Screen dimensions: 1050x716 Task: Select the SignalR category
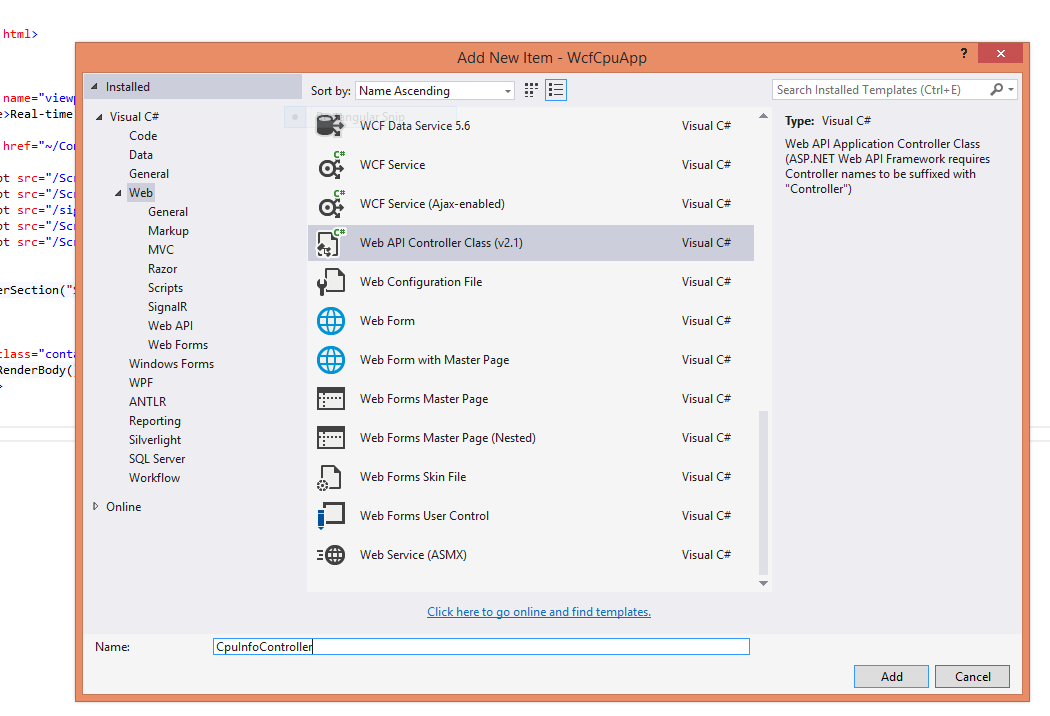tap(168, 306)
